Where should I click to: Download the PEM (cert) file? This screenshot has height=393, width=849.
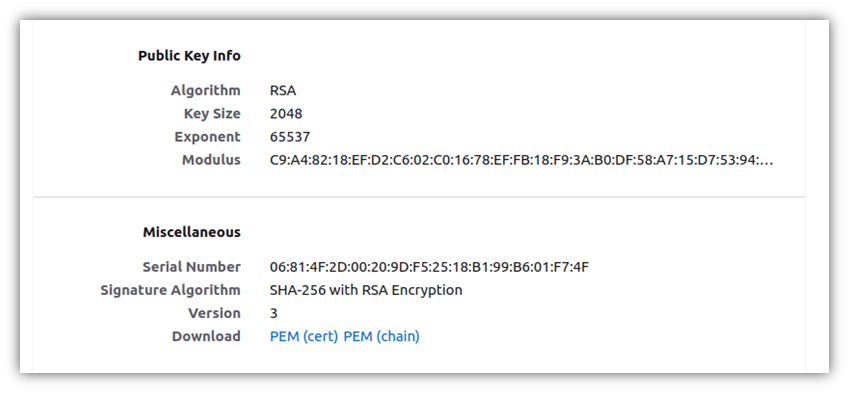click(304, 337)
